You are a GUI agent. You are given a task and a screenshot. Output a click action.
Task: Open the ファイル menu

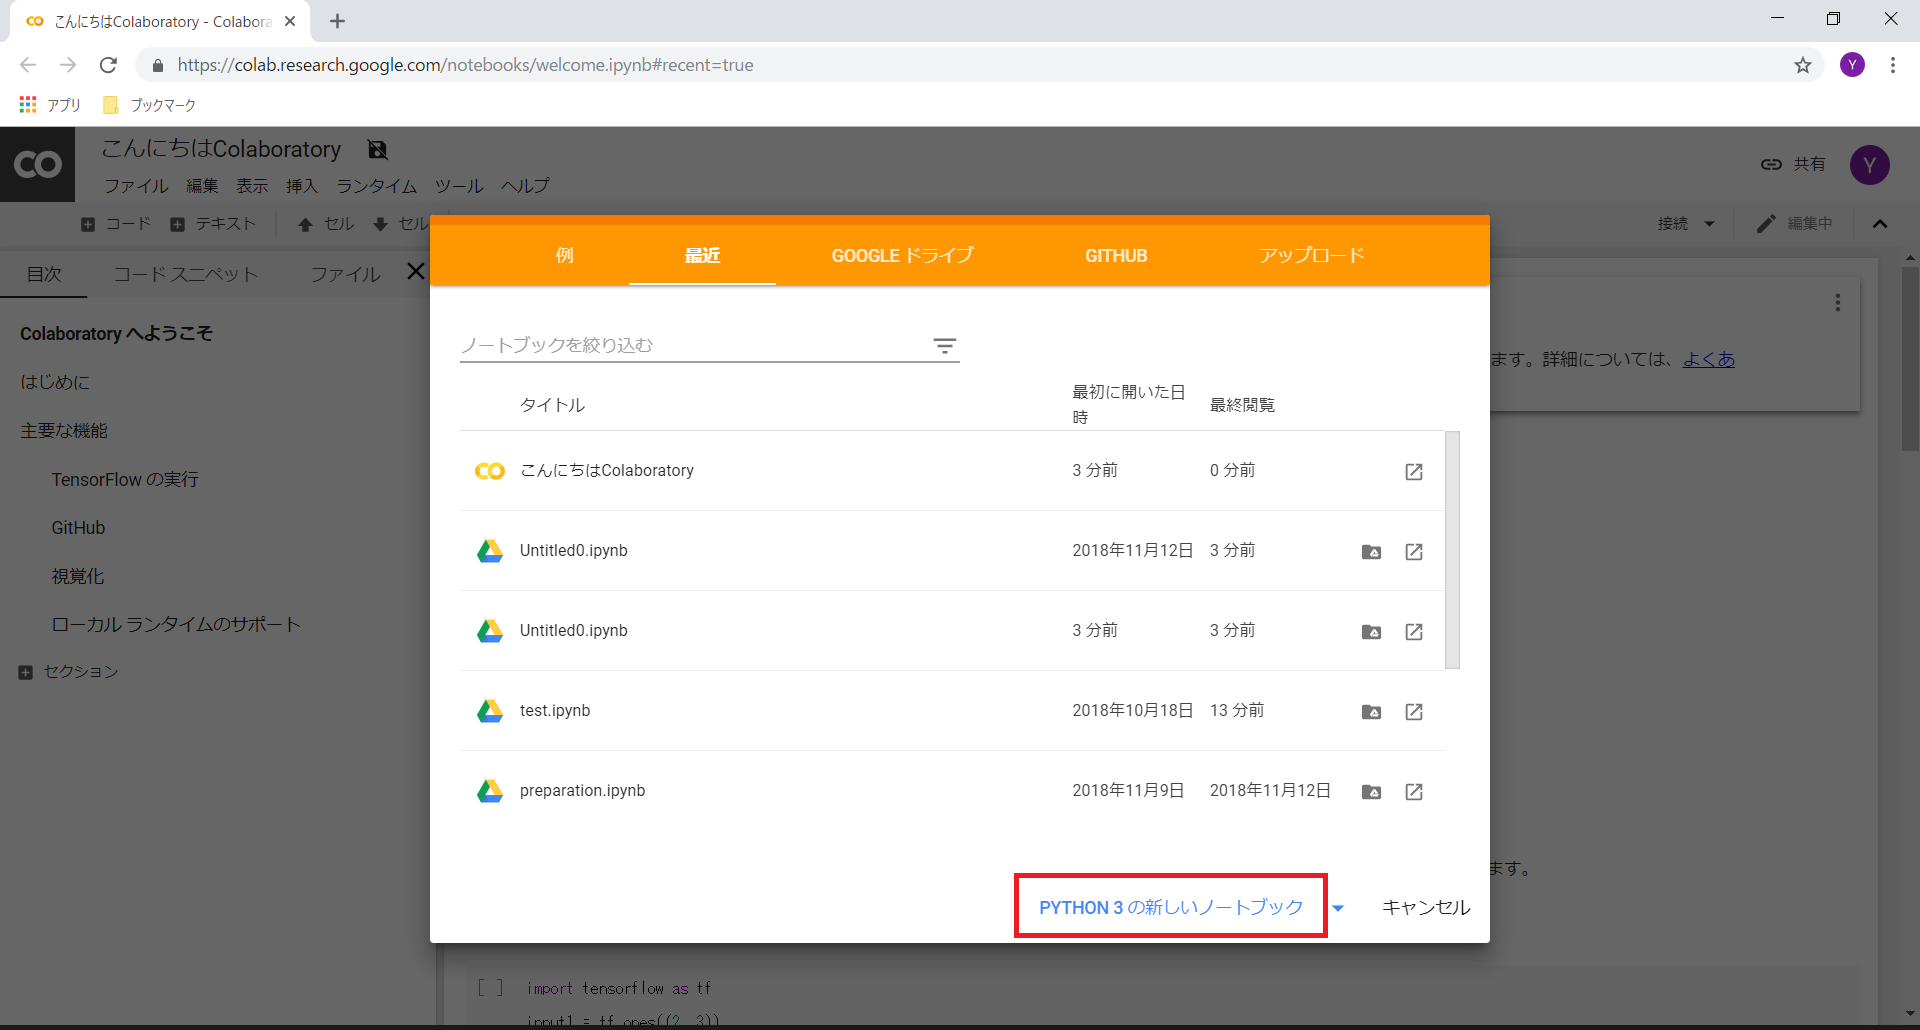tap(136, 186)
